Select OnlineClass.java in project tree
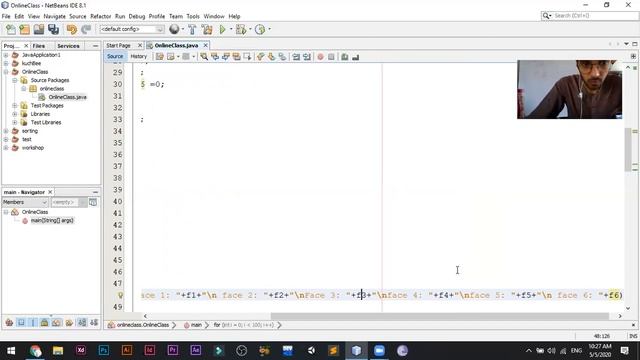The height and width of the screenshot is (360, 640). pos(67,97)
